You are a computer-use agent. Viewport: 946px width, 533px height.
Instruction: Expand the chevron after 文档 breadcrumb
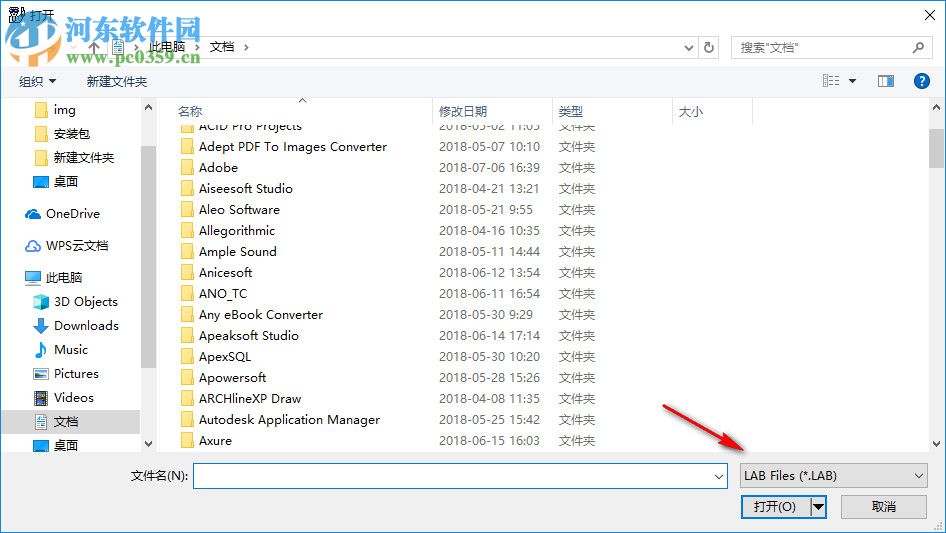click(x=246, y=47)
